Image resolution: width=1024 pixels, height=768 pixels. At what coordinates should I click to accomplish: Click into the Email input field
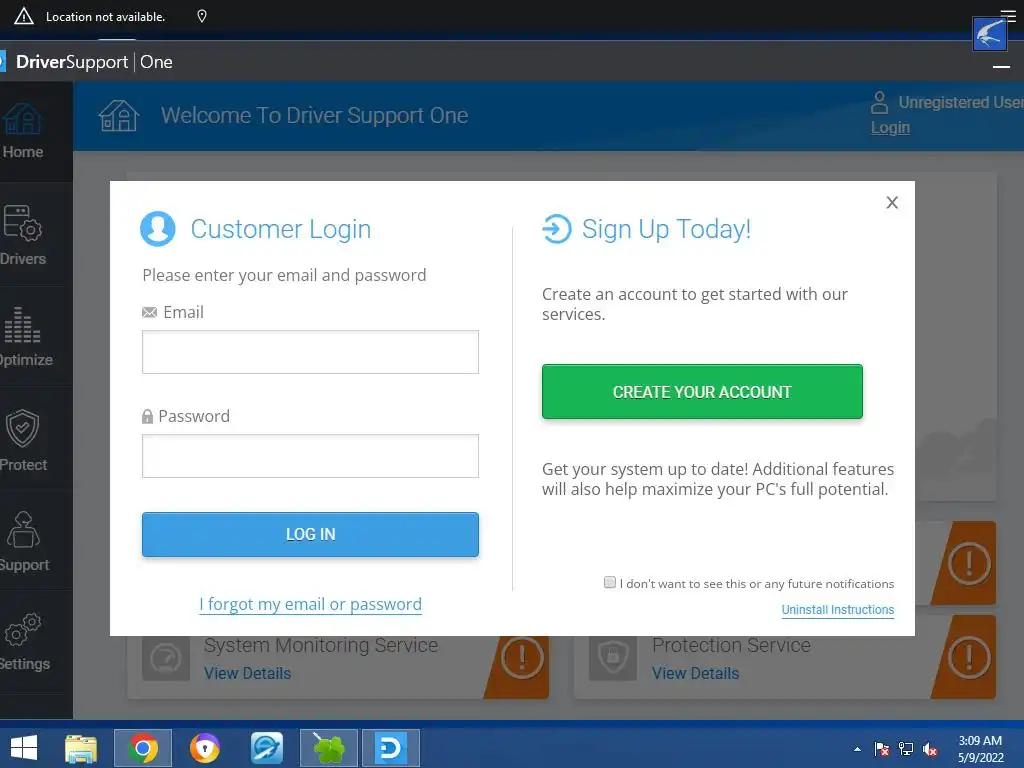click(x=310, y=352)
